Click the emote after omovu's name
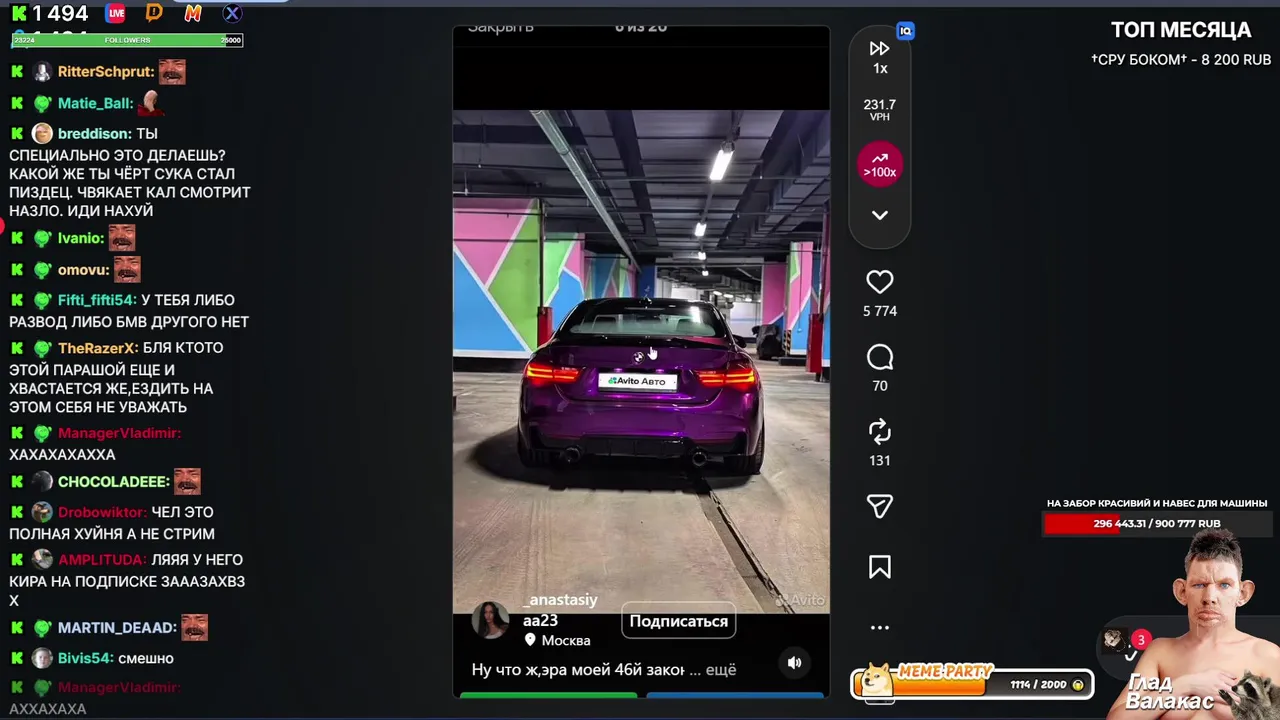Viewport: 1280px width, 720px height. [127, 269]
